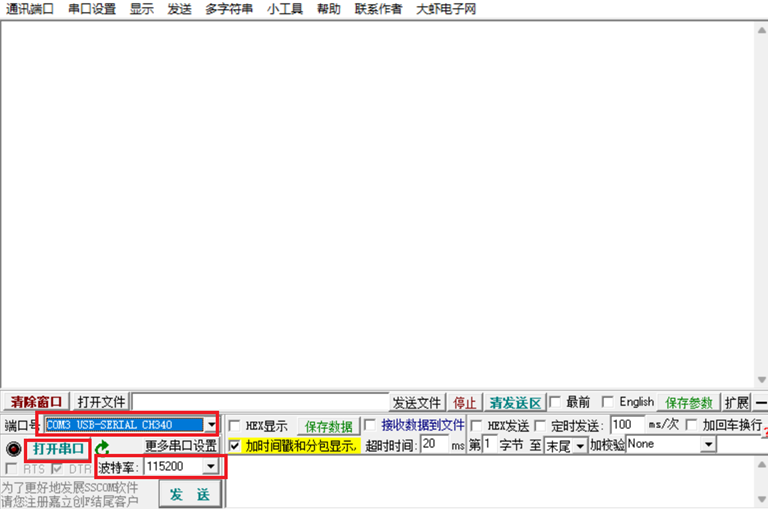The width and height of the screenshot is (768, 509).
Task: Click the 保存参数 button
Action: [x=689, y=403]
